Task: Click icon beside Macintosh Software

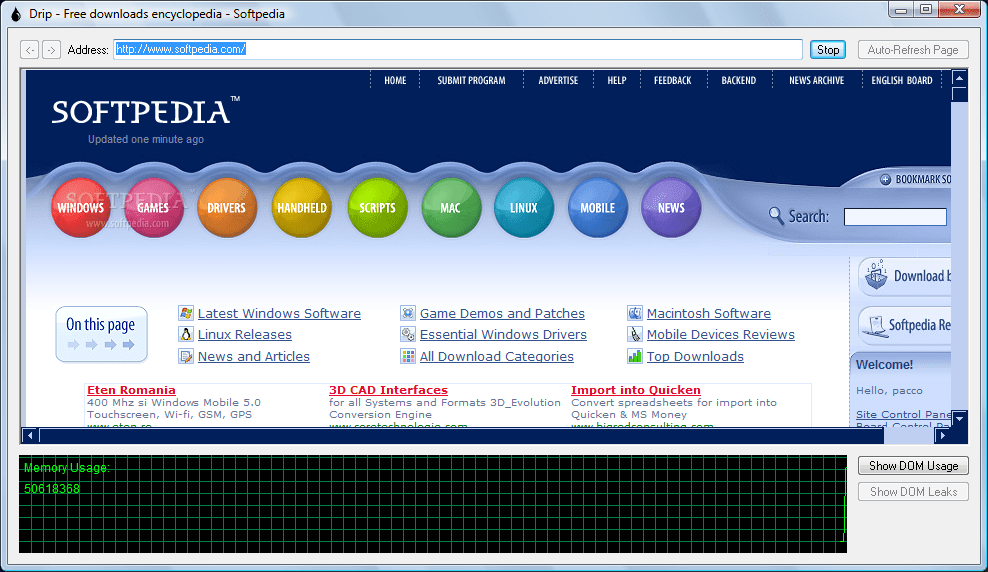Action: click(x=635, y=313)
